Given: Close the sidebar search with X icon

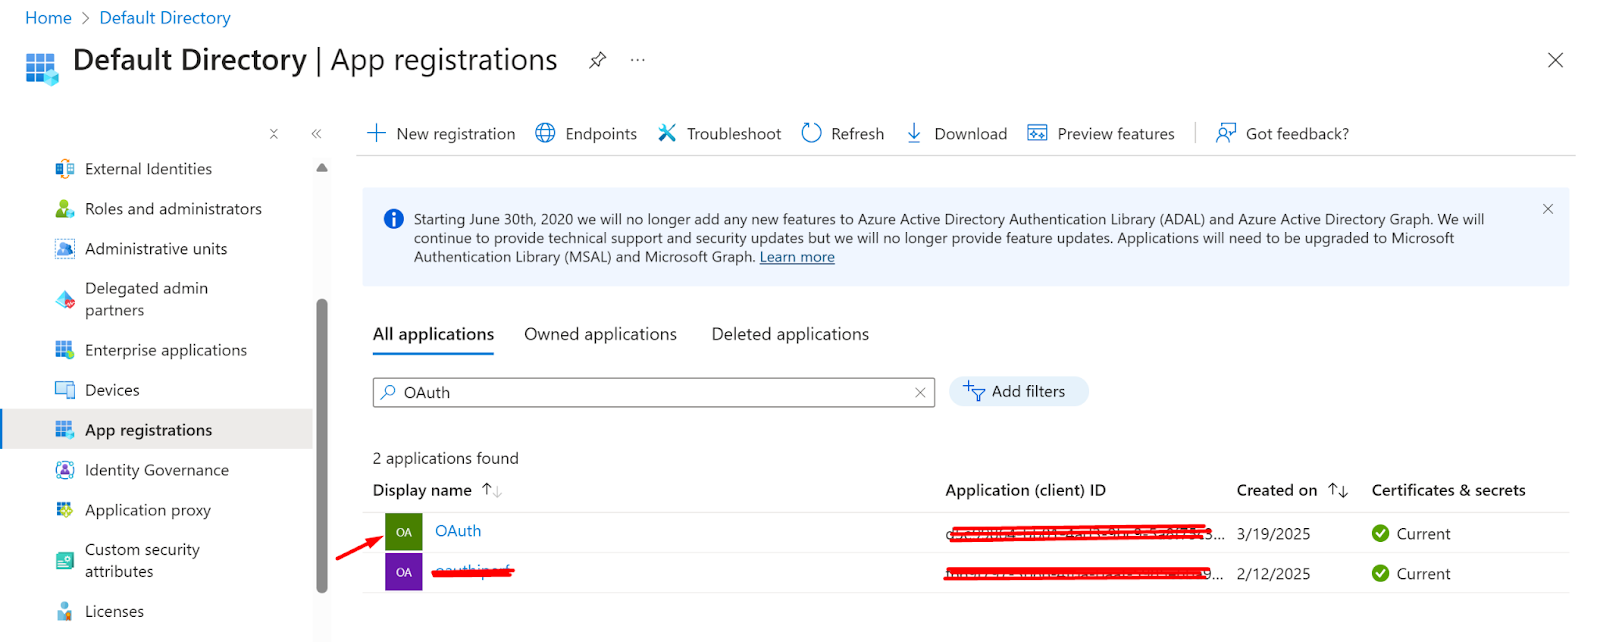Looking at the screenshot, I should point(274,134).
